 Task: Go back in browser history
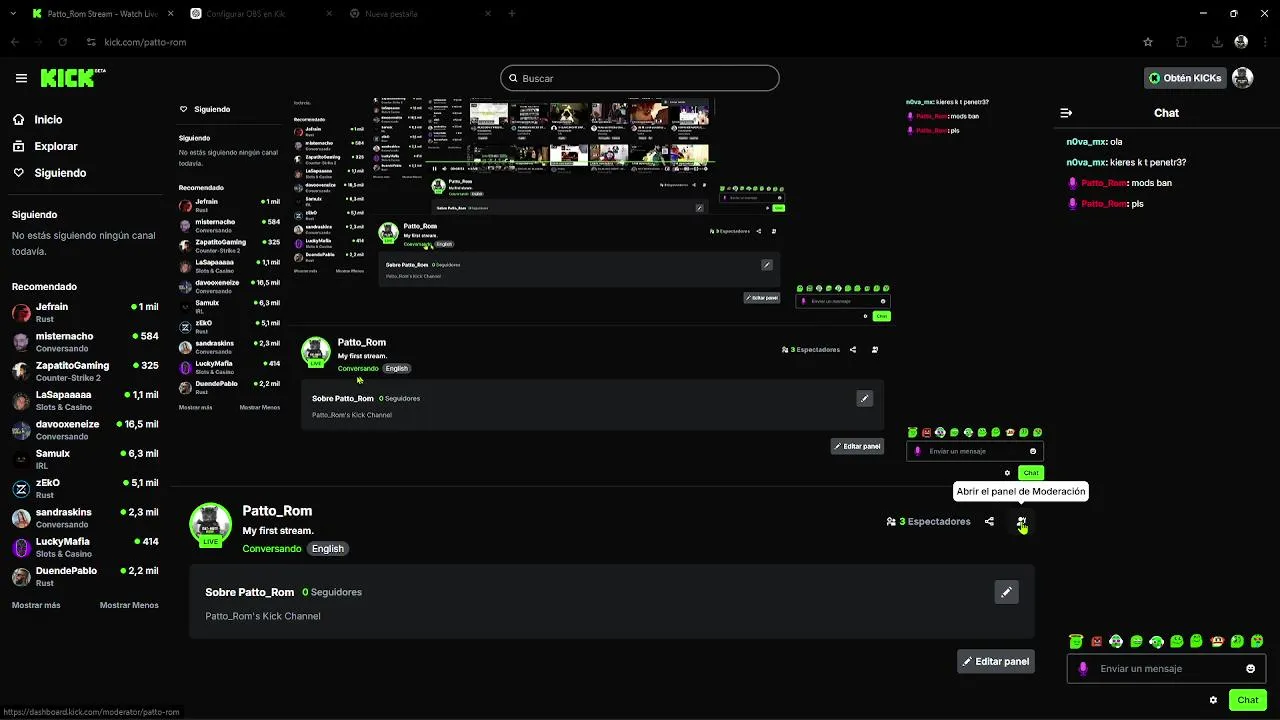[14, 42]
